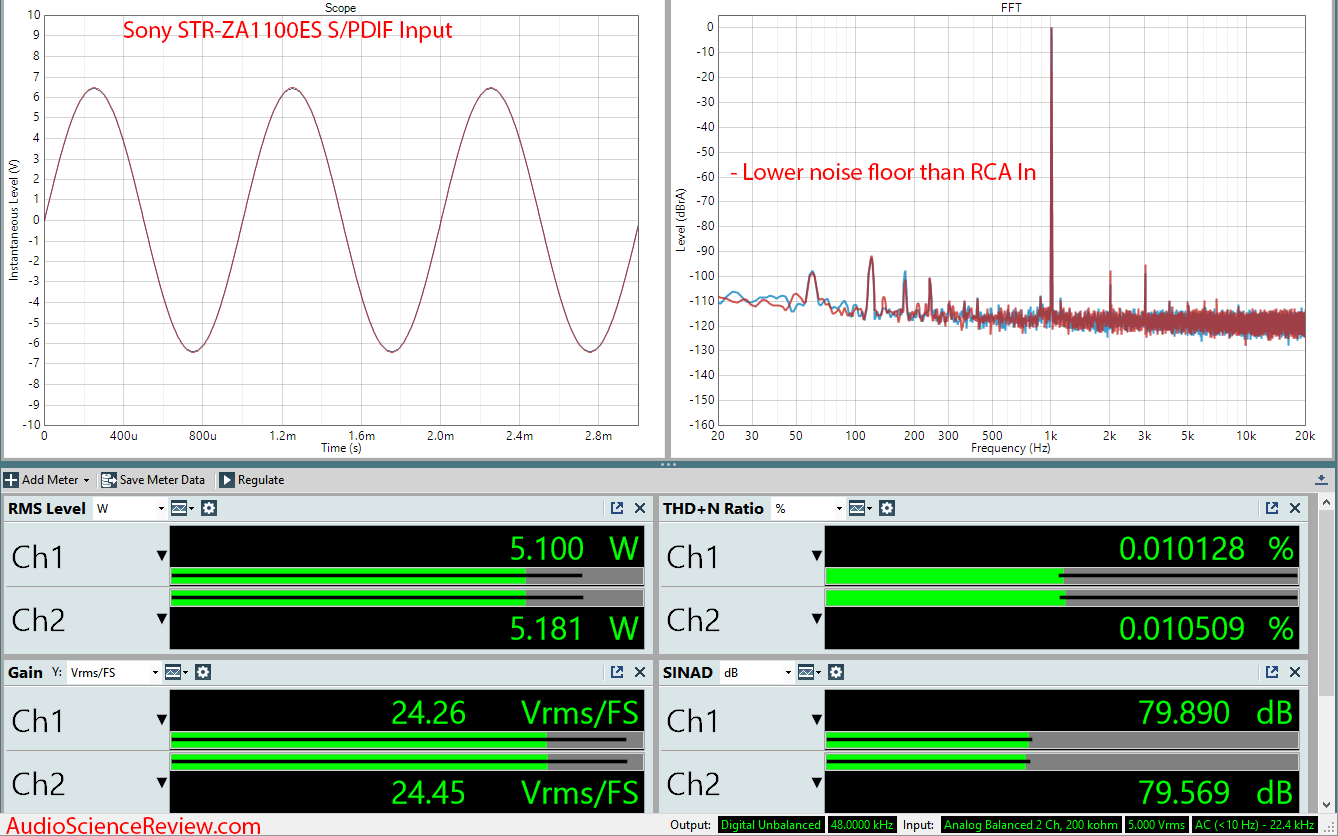Click SINAD Ch2 value 79.569 dB
The height and width of the screenshot is (836, 1338).
tap(1216, 792)
